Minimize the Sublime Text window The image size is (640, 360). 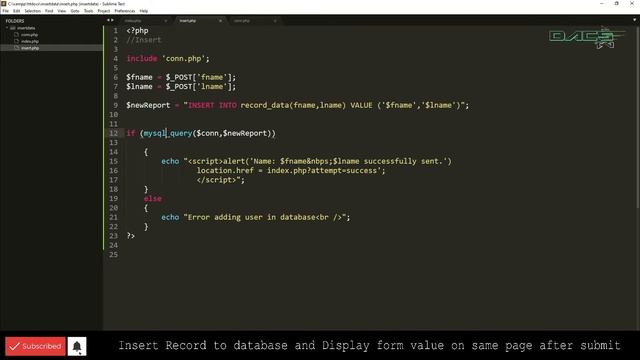click(x=602, y=4)
